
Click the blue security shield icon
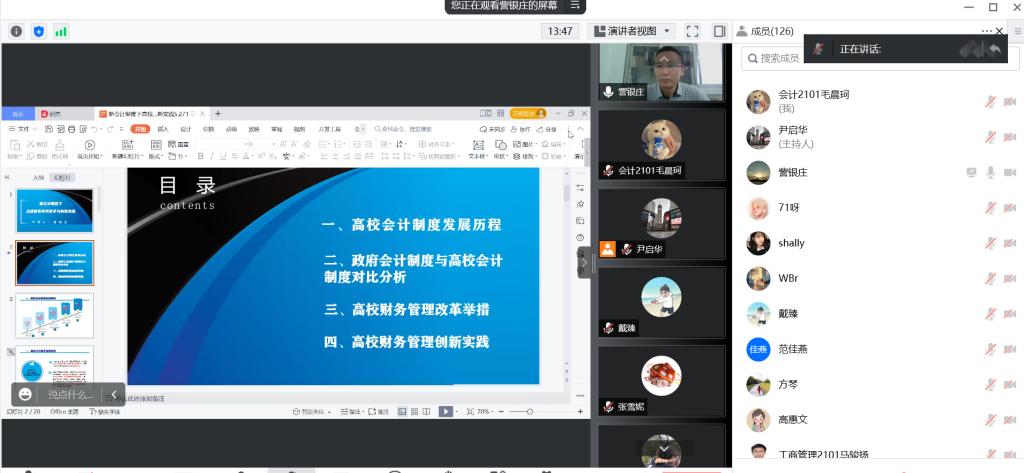pos(39,31)
